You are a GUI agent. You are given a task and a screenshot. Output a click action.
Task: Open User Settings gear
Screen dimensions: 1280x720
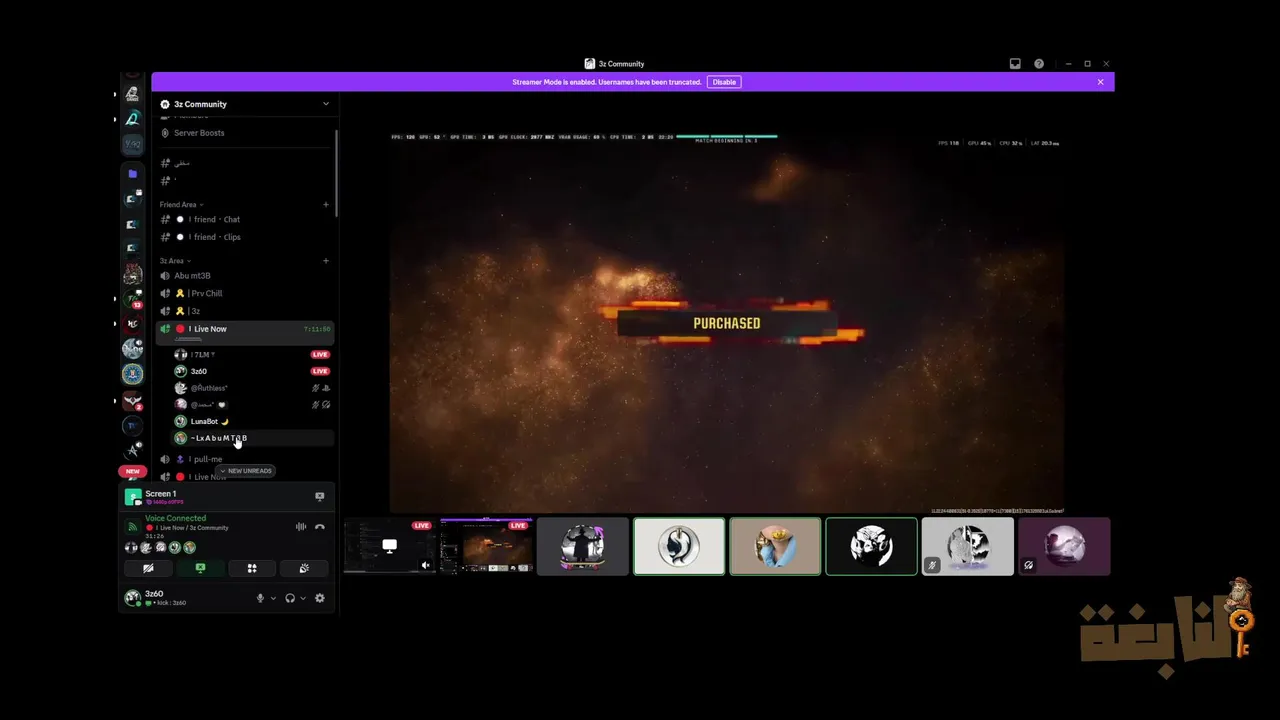[320, 598]
